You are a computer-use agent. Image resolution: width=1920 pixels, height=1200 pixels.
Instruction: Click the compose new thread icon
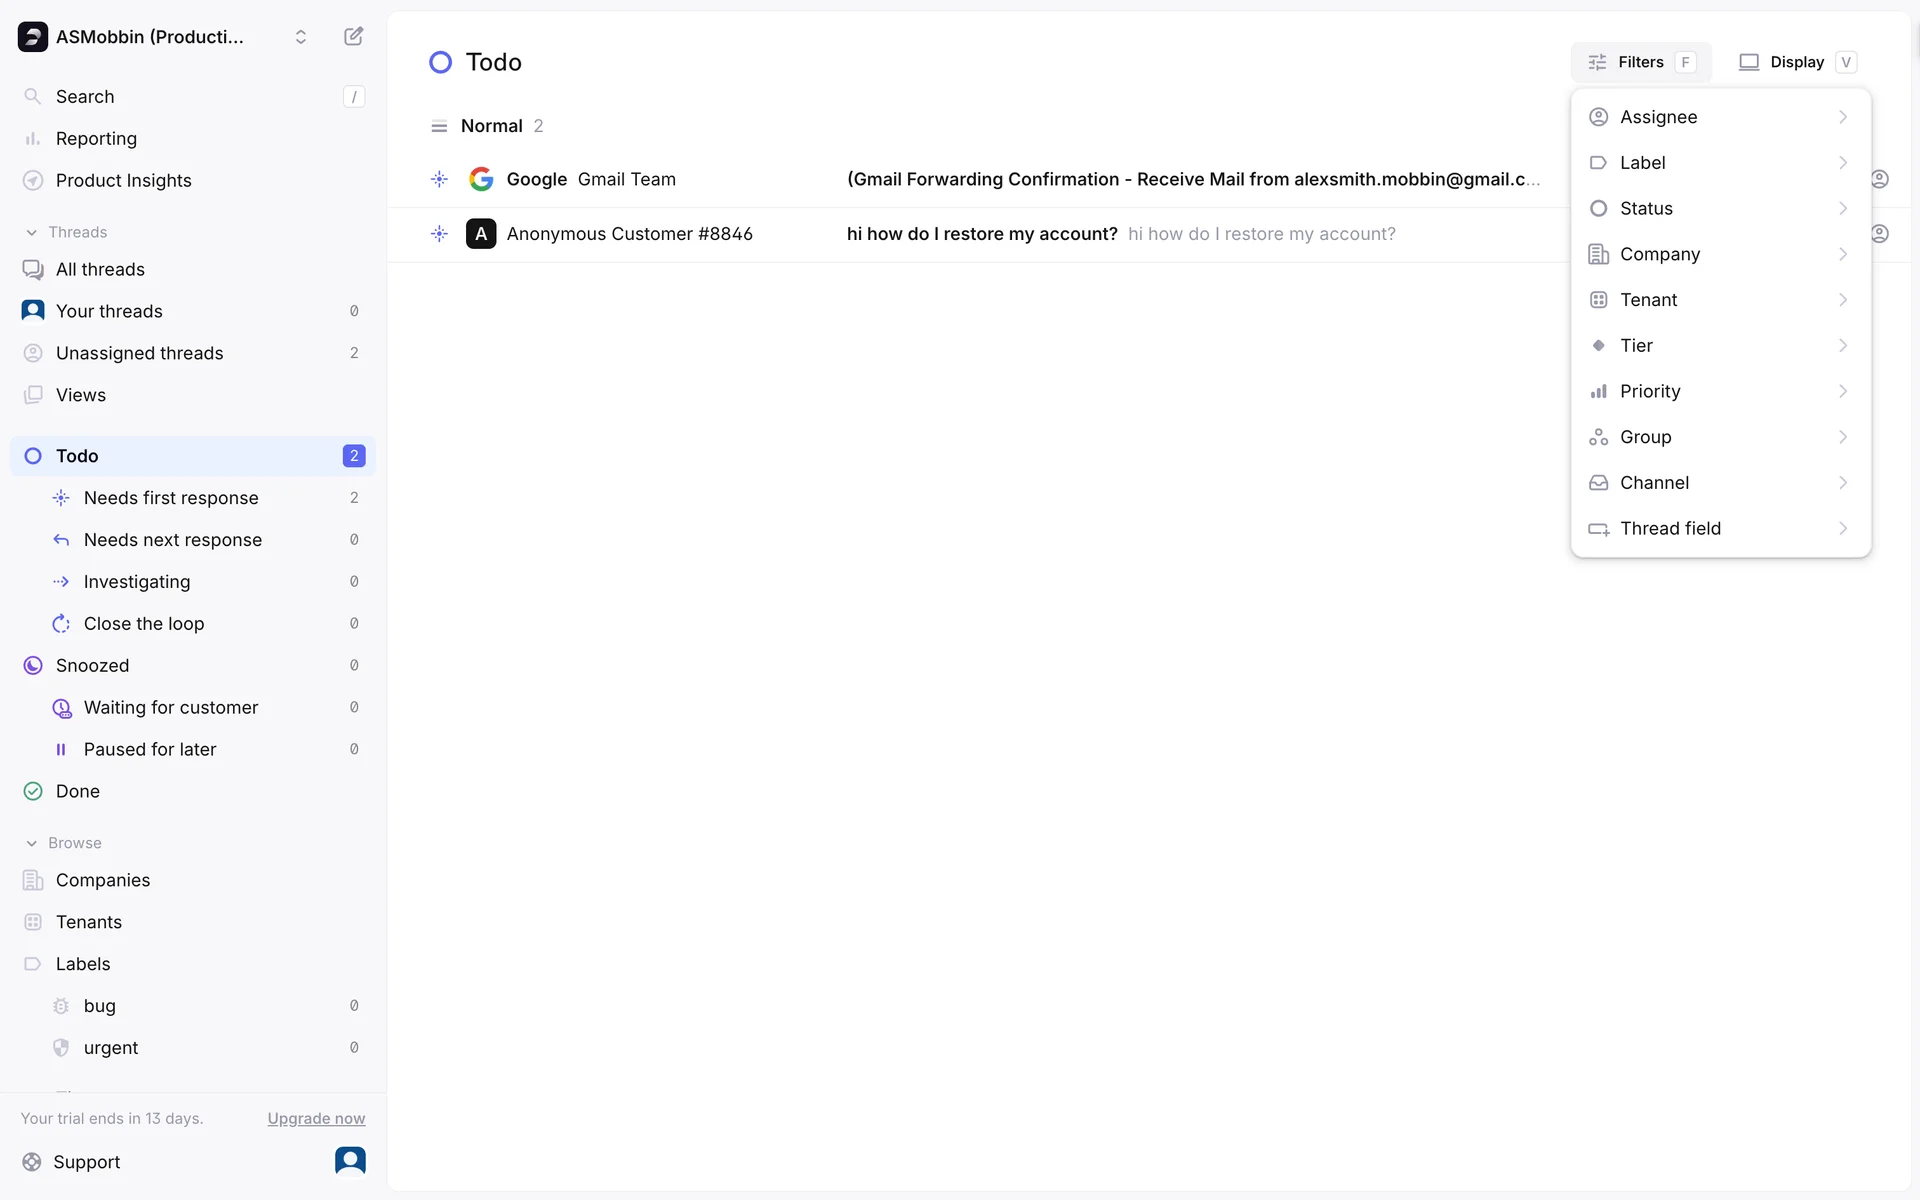point(353,37)
